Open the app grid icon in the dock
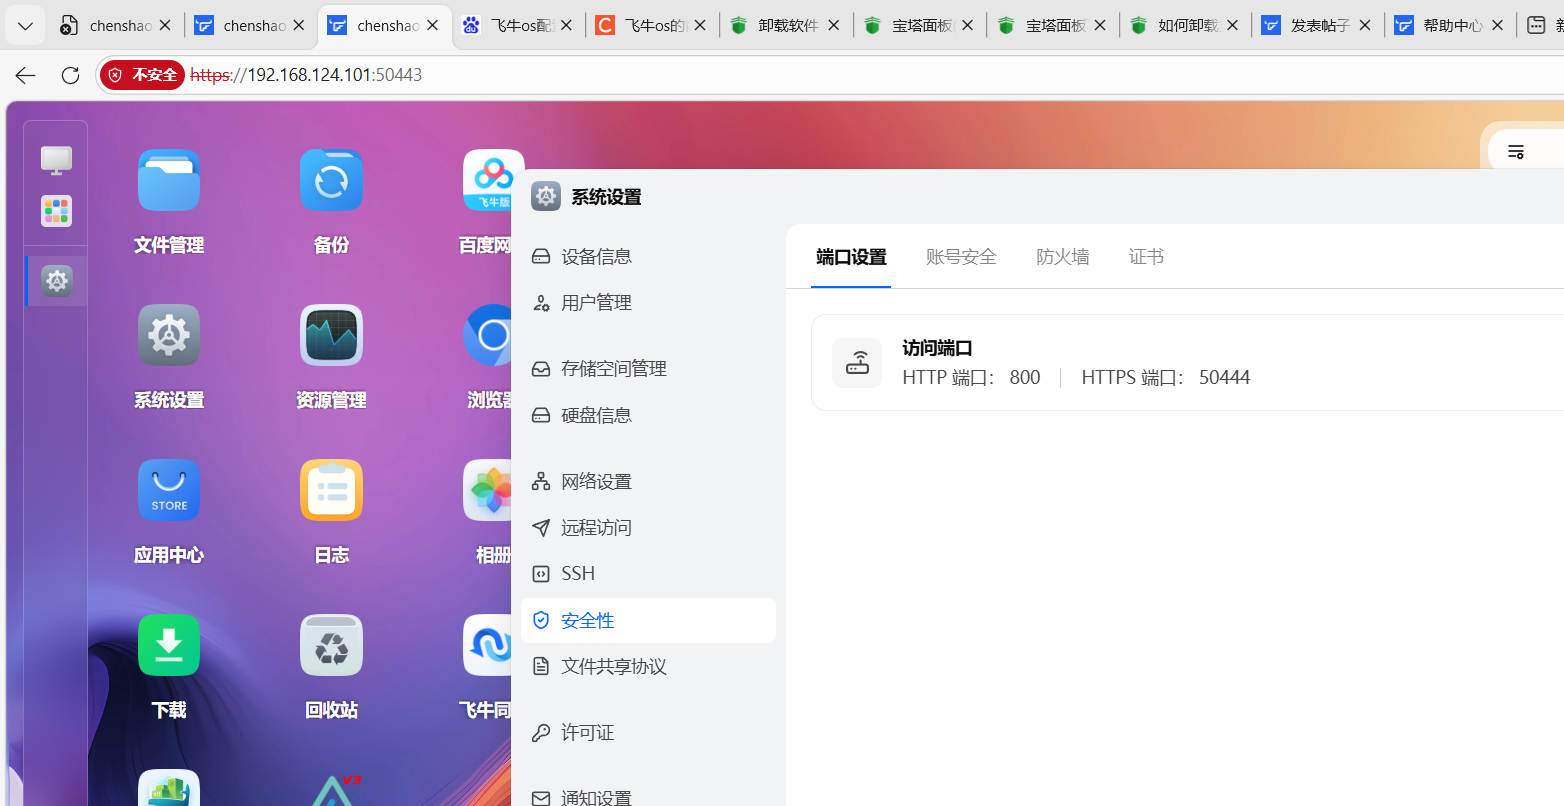This screenshot has height=806, width=1564. pyautogui.click(x=56, y=211)
